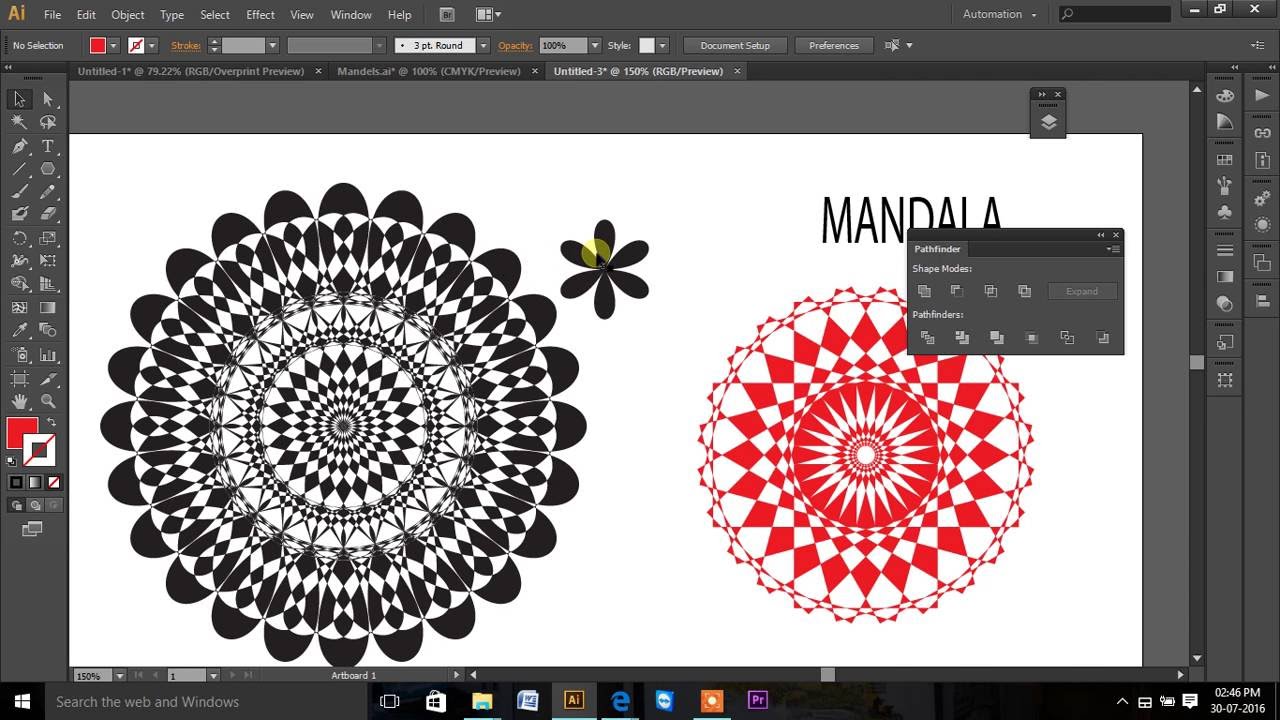Open the Color panel from dock
This screenshot has height=720, width=1280.
point(1225,96)
